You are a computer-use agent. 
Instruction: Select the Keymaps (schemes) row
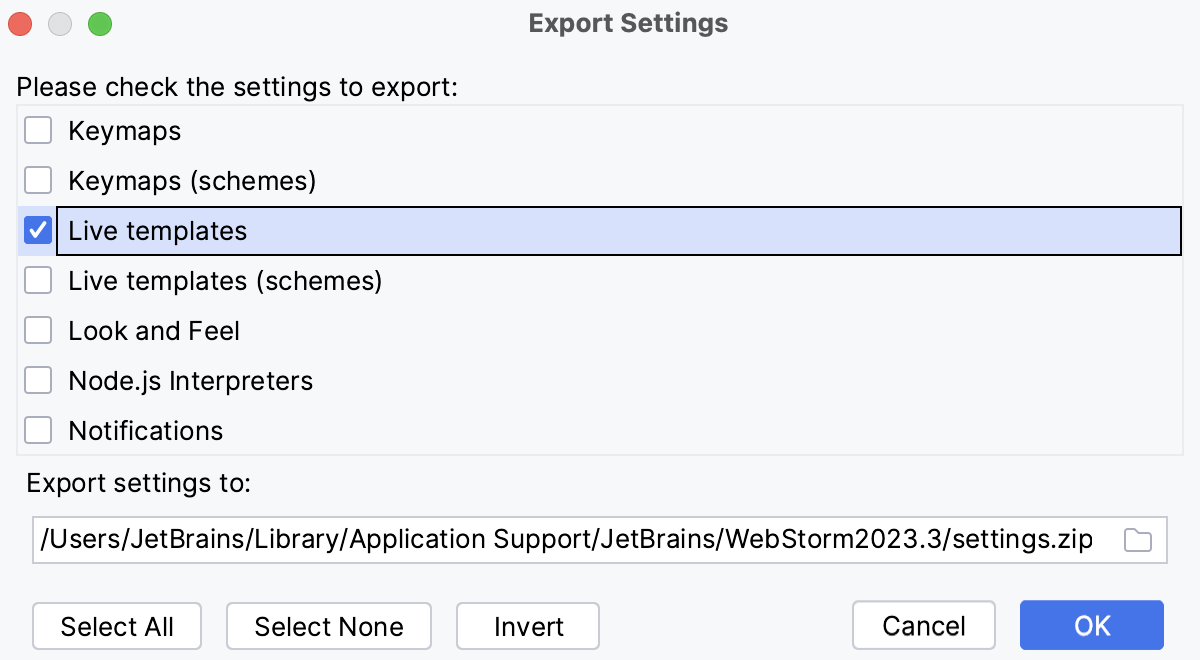[190, 180]
